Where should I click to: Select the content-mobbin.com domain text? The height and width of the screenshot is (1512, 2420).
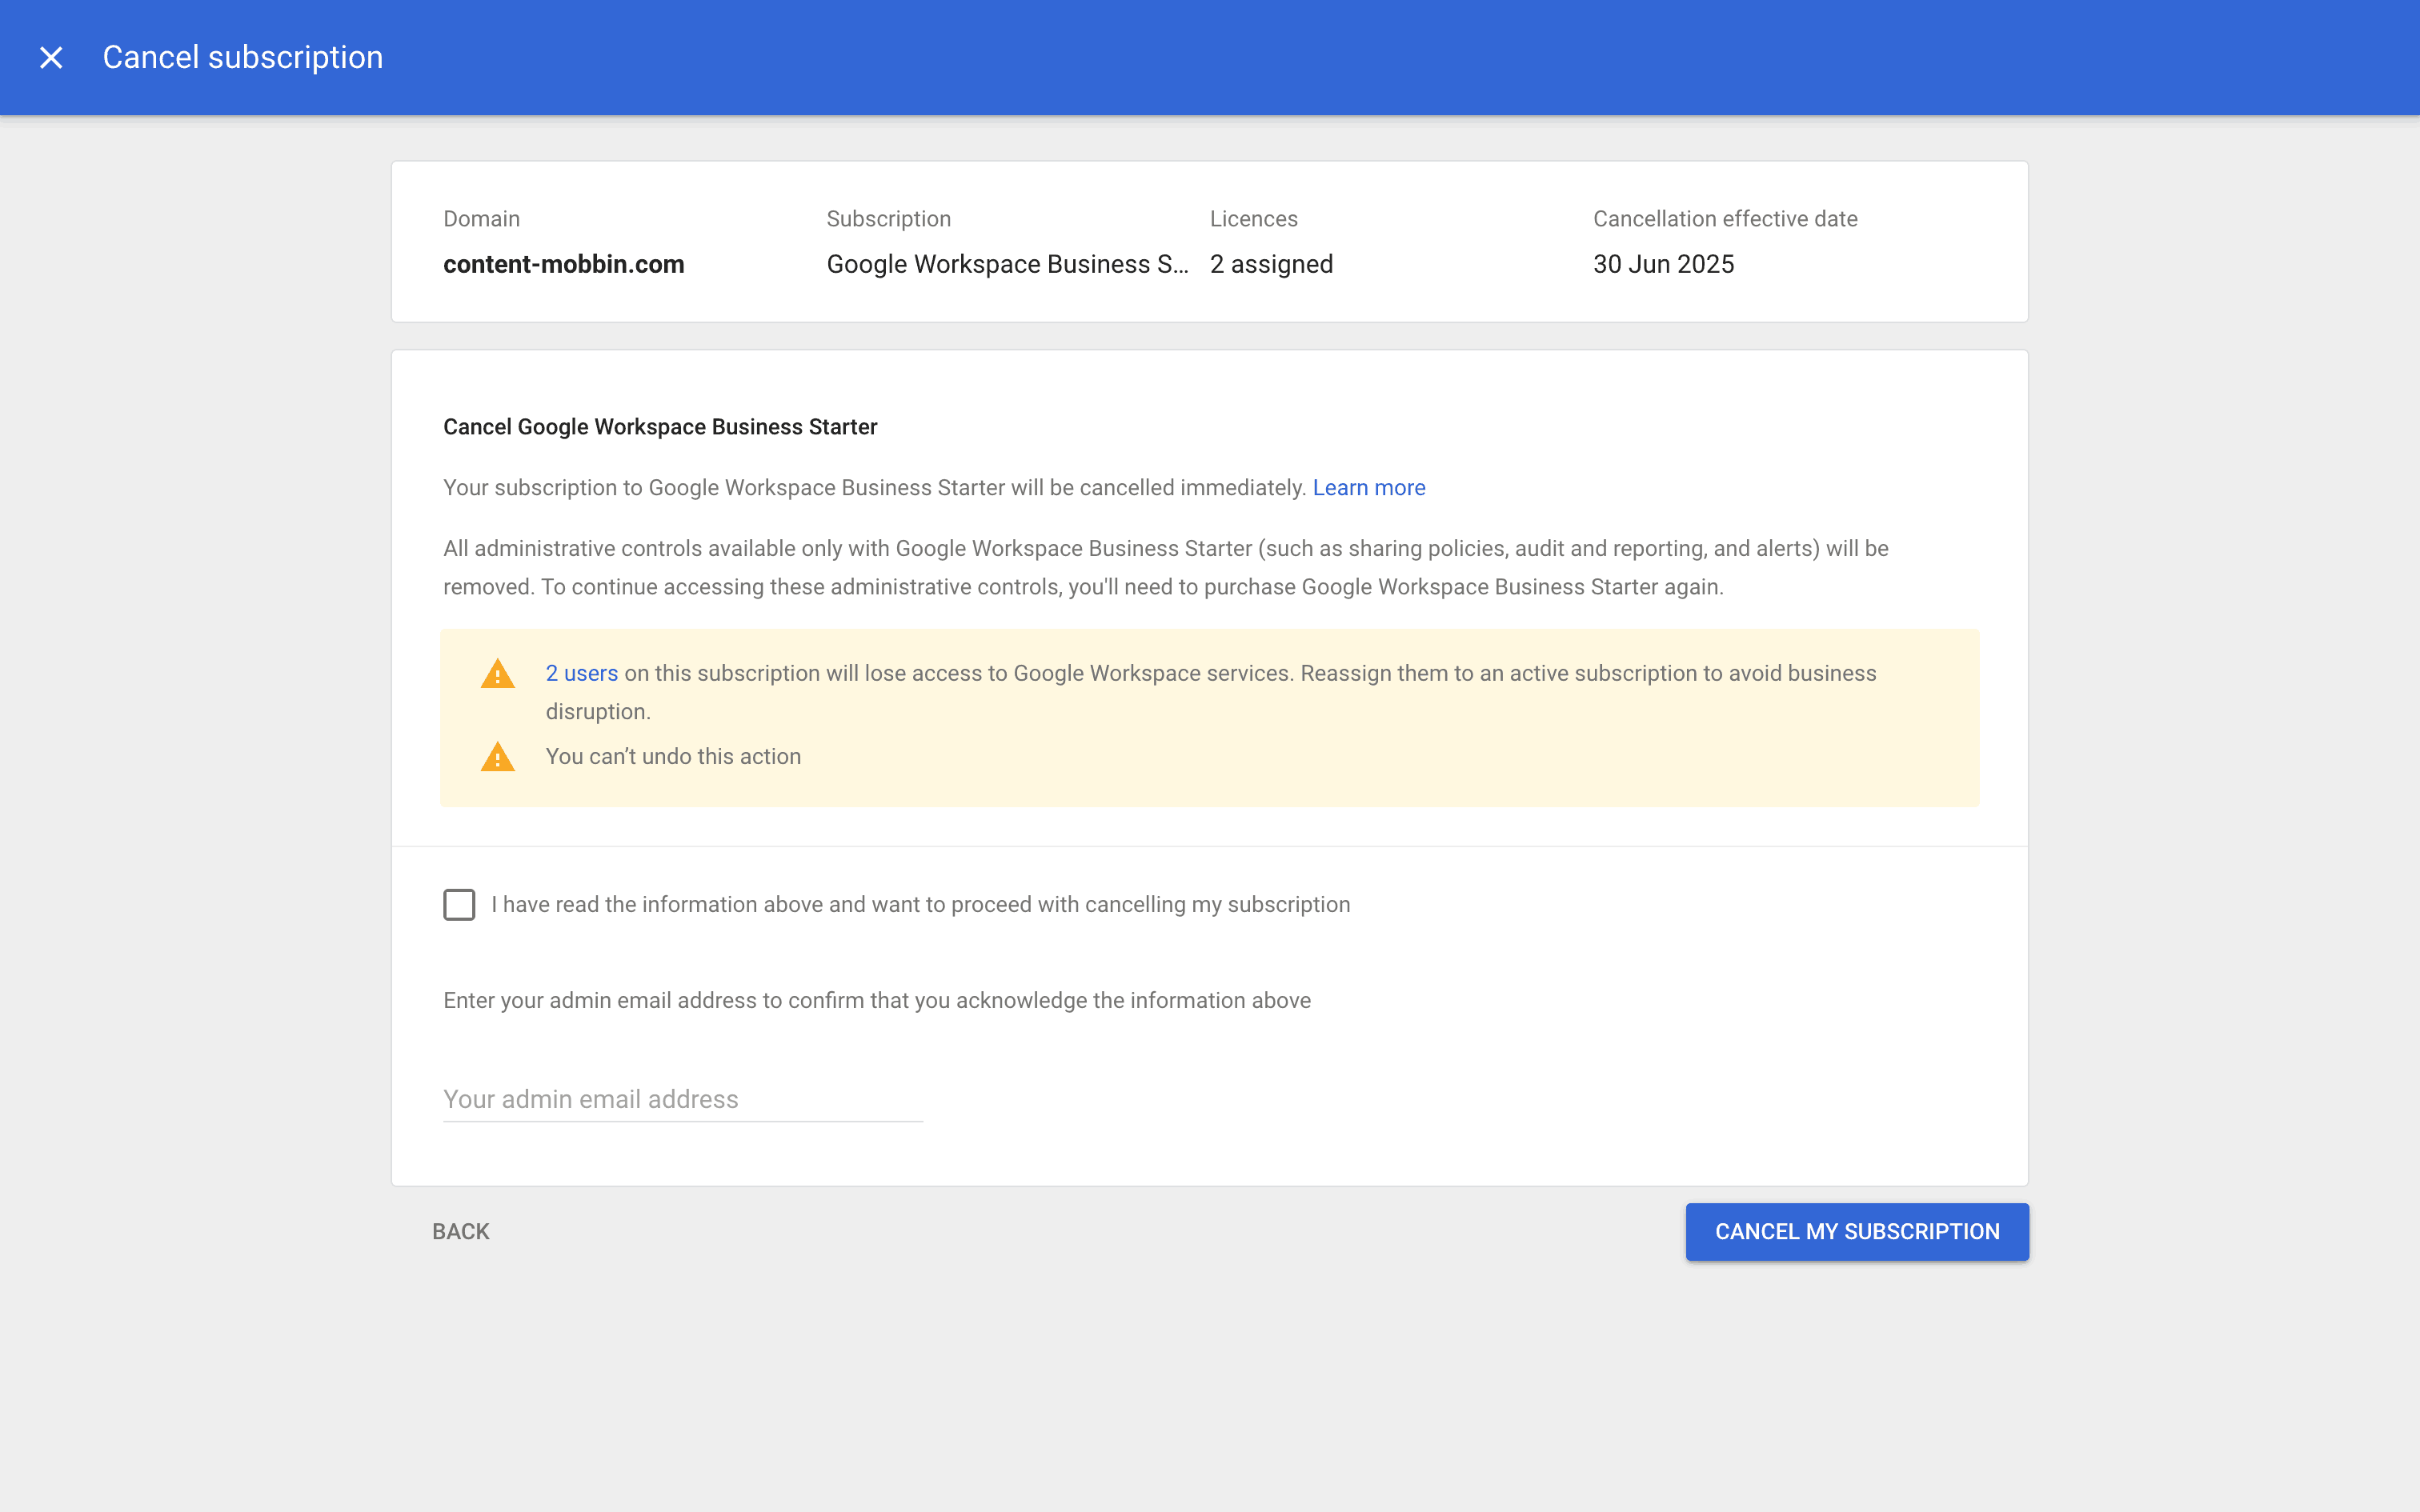coord(563,264)
